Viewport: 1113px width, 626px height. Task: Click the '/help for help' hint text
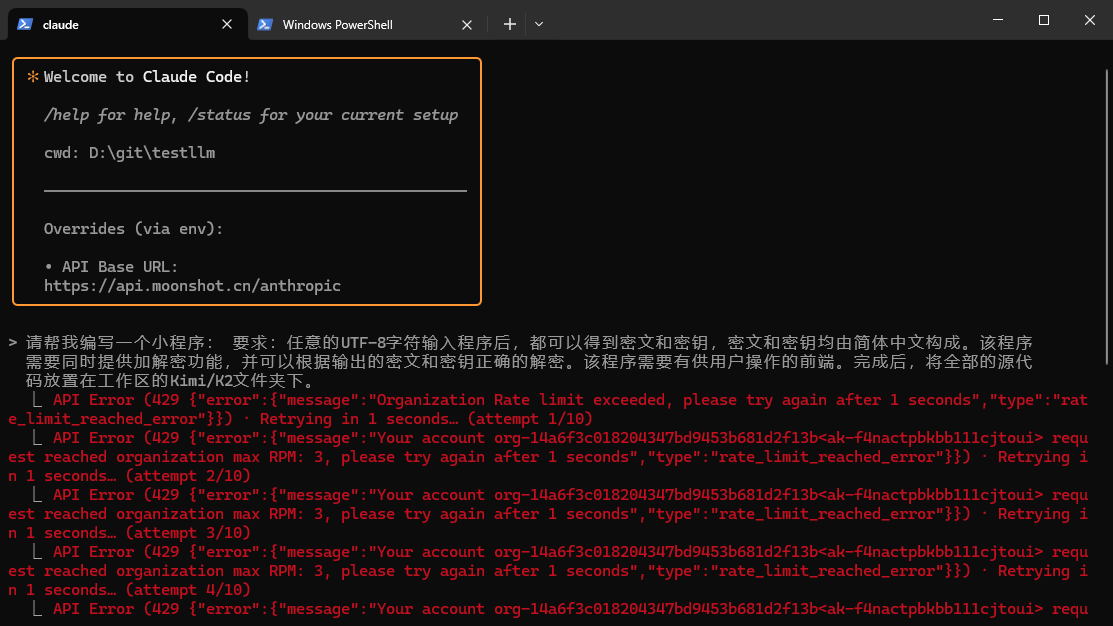point(111,115)
